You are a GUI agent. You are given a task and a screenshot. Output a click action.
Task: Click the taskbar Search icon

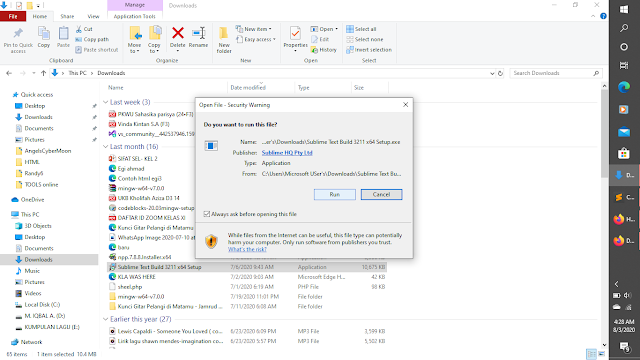(x=624, y=28)
